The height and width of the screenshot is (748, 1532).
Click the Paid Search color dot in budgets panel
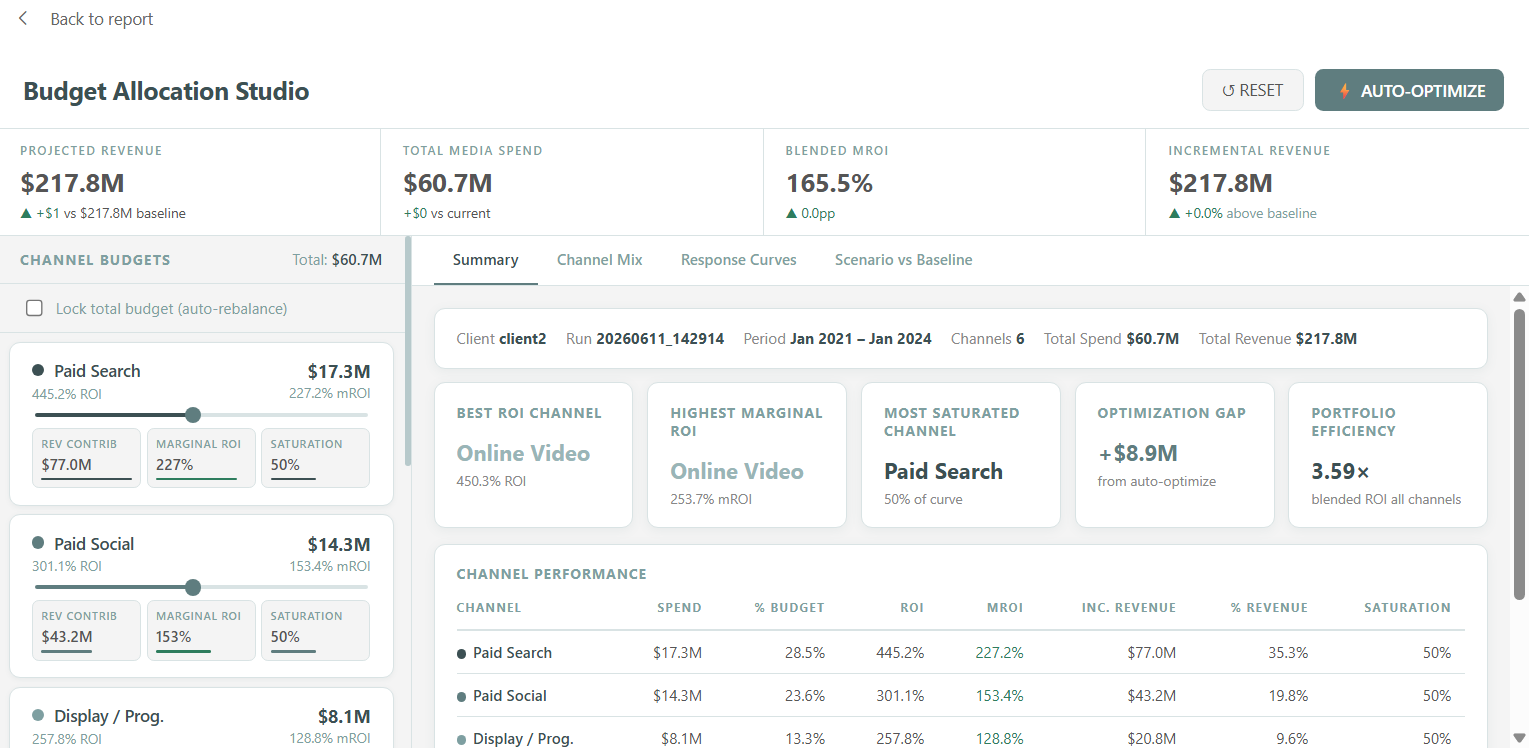[38, 371]
